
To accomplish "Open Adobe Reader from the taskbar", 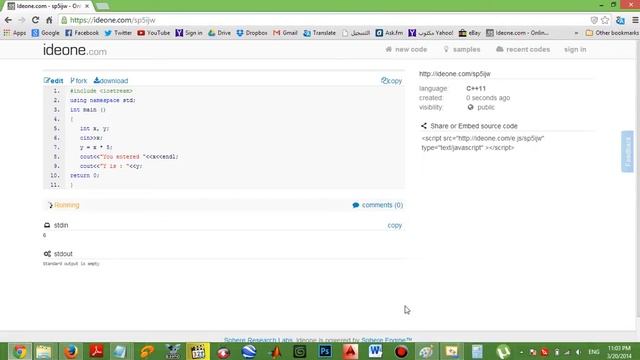I will click(96, 351).
